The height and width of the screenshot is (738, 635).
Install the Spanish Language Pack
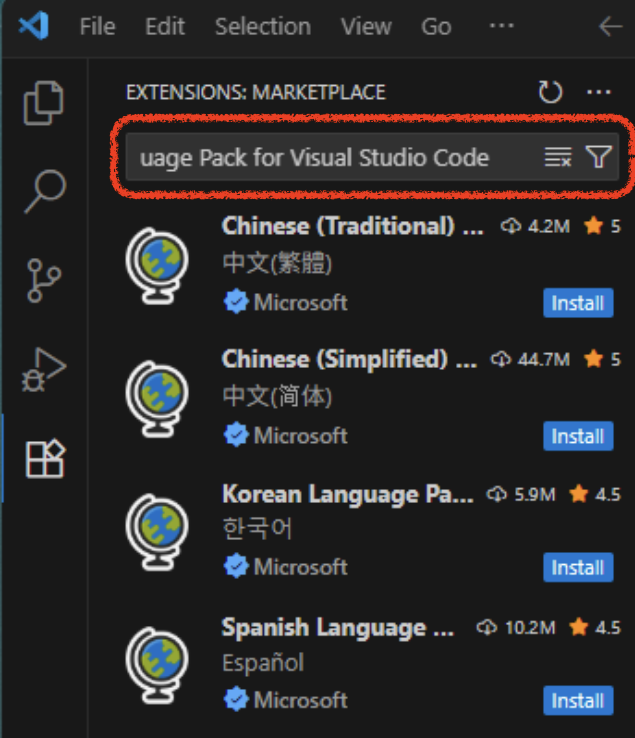click(578, 700)
